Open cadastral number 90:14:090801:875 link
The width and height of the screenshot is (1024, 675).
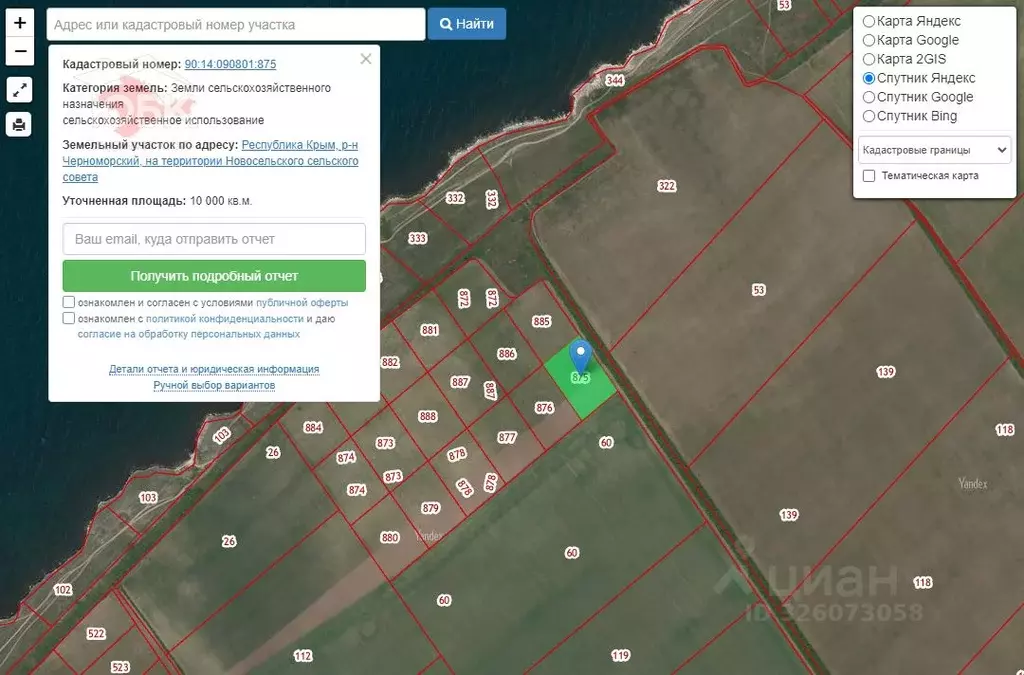click(230, 64)
